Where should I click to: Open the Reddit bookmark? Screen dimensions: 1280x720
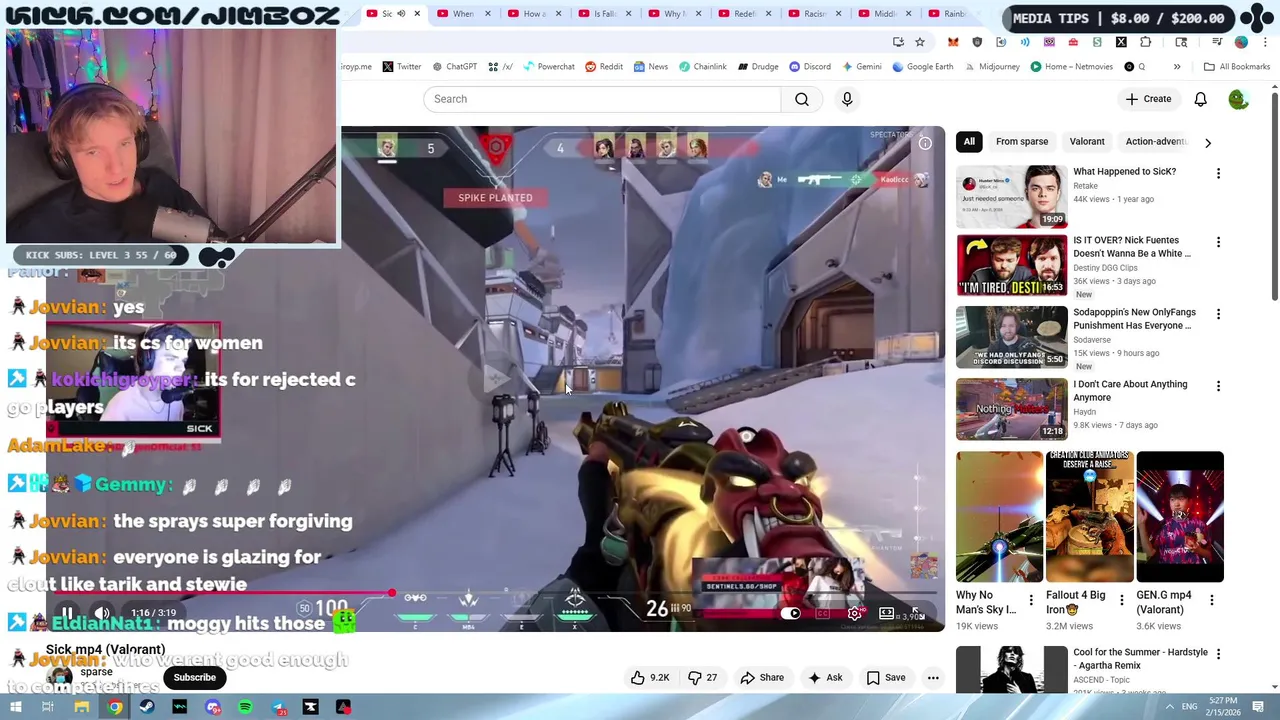tap(603, 67)
